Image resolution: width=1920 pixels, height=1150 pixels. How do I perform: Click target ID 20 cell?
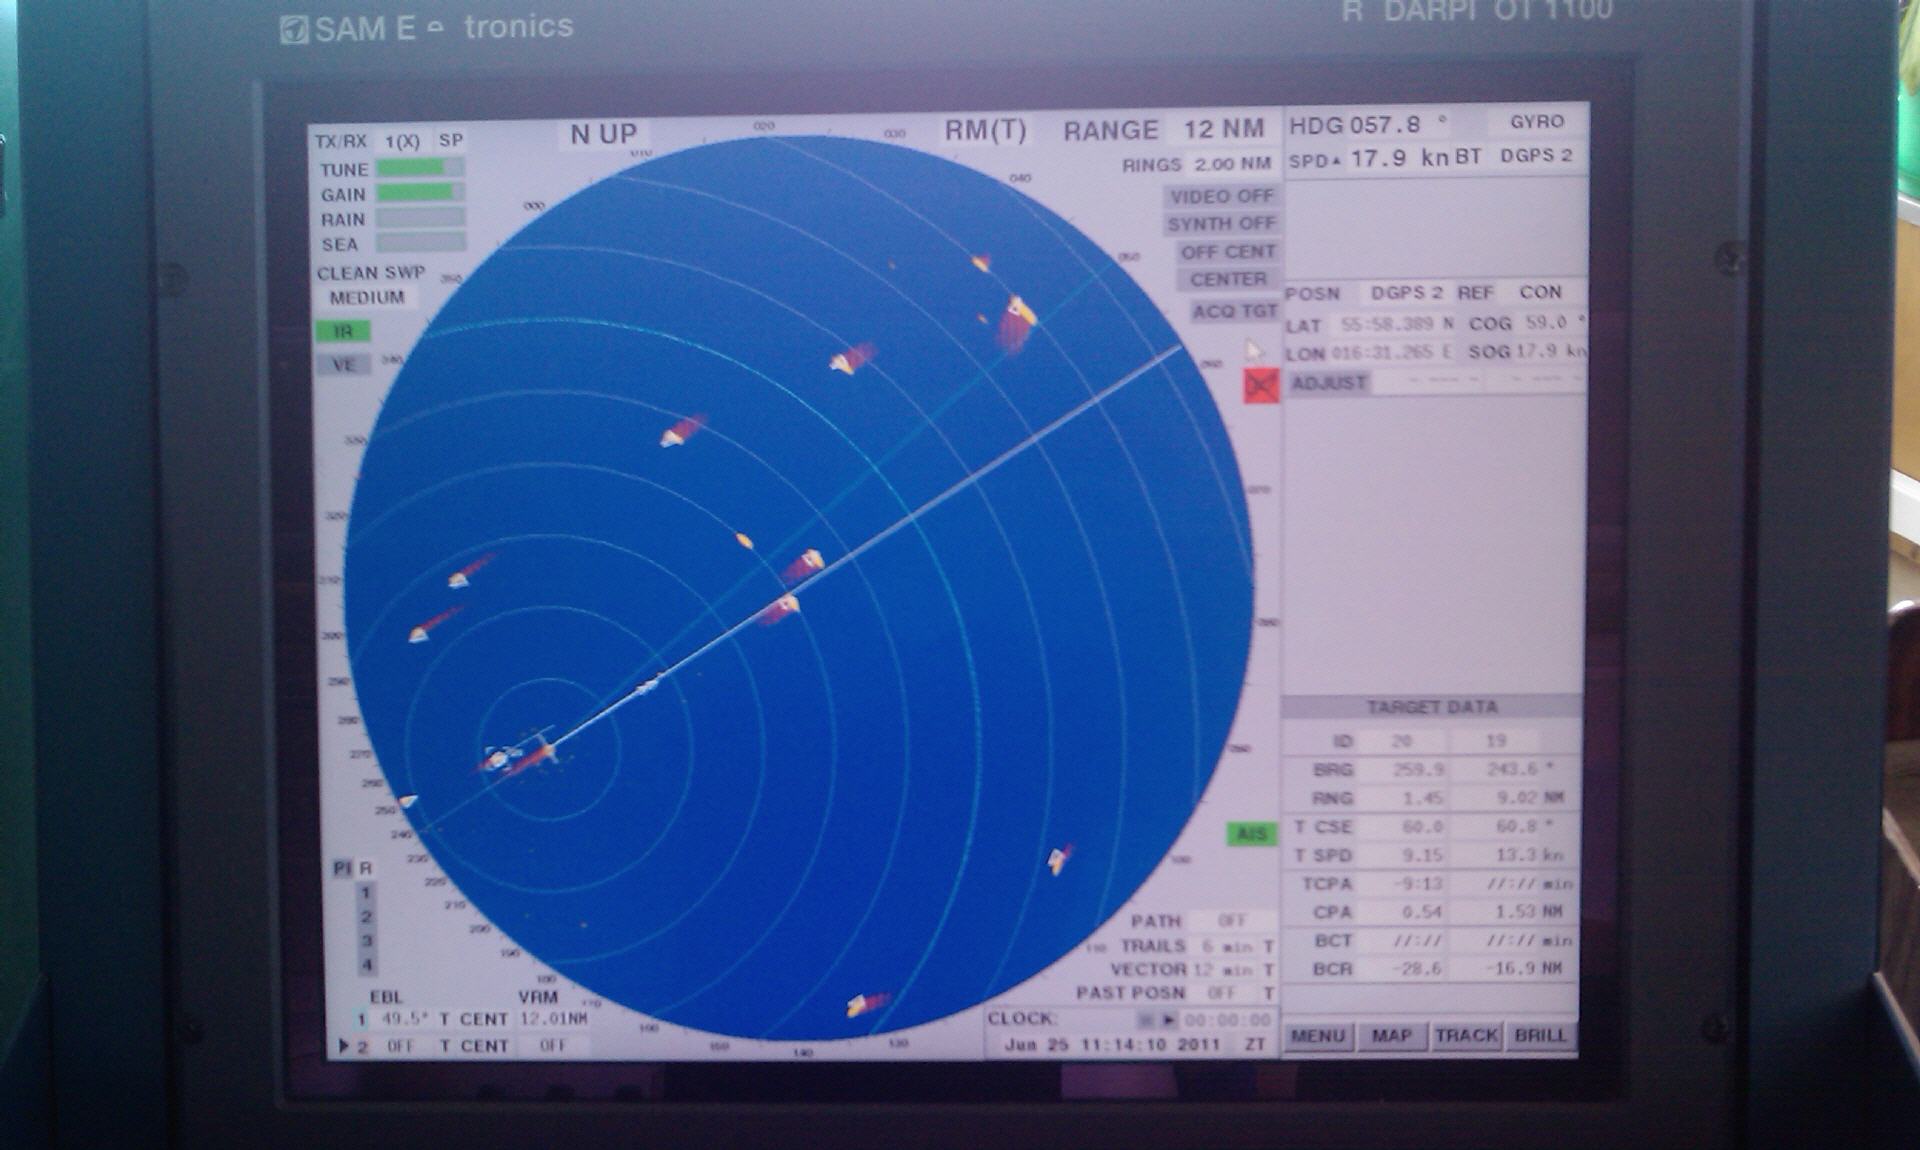[1402, 742]
